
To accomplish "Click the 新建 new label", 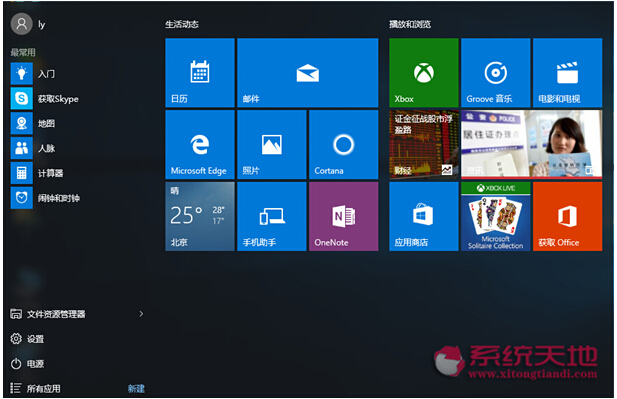I will coord(136,389).
